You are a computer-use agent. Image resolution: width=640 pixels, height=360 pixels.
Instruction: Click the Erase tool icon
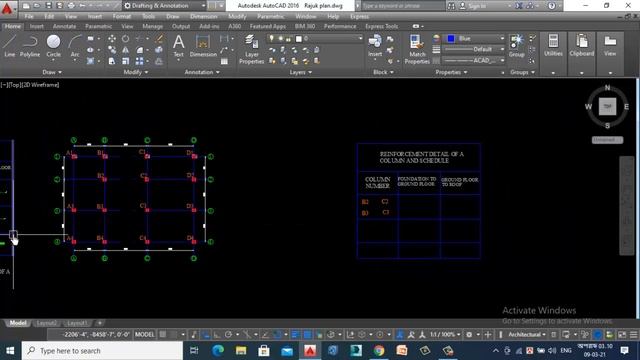click(159, 39)
